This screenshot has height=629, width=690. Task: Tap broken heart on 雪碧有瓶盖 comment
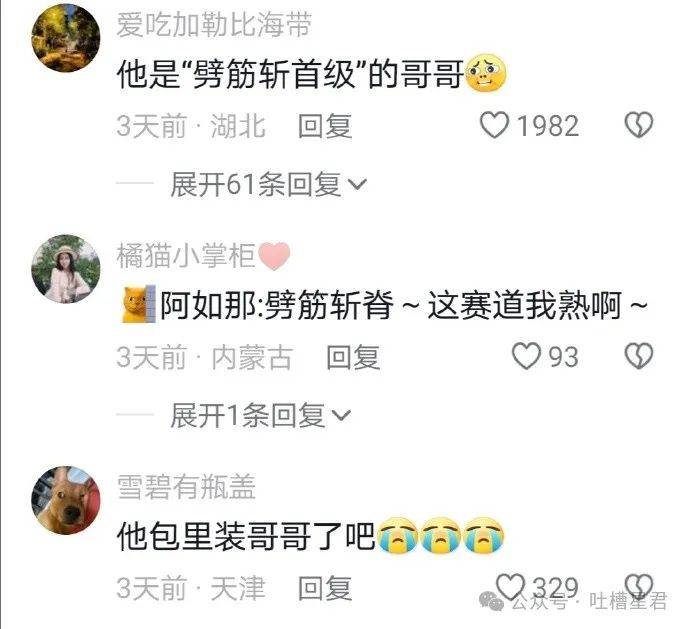[639, 587]
